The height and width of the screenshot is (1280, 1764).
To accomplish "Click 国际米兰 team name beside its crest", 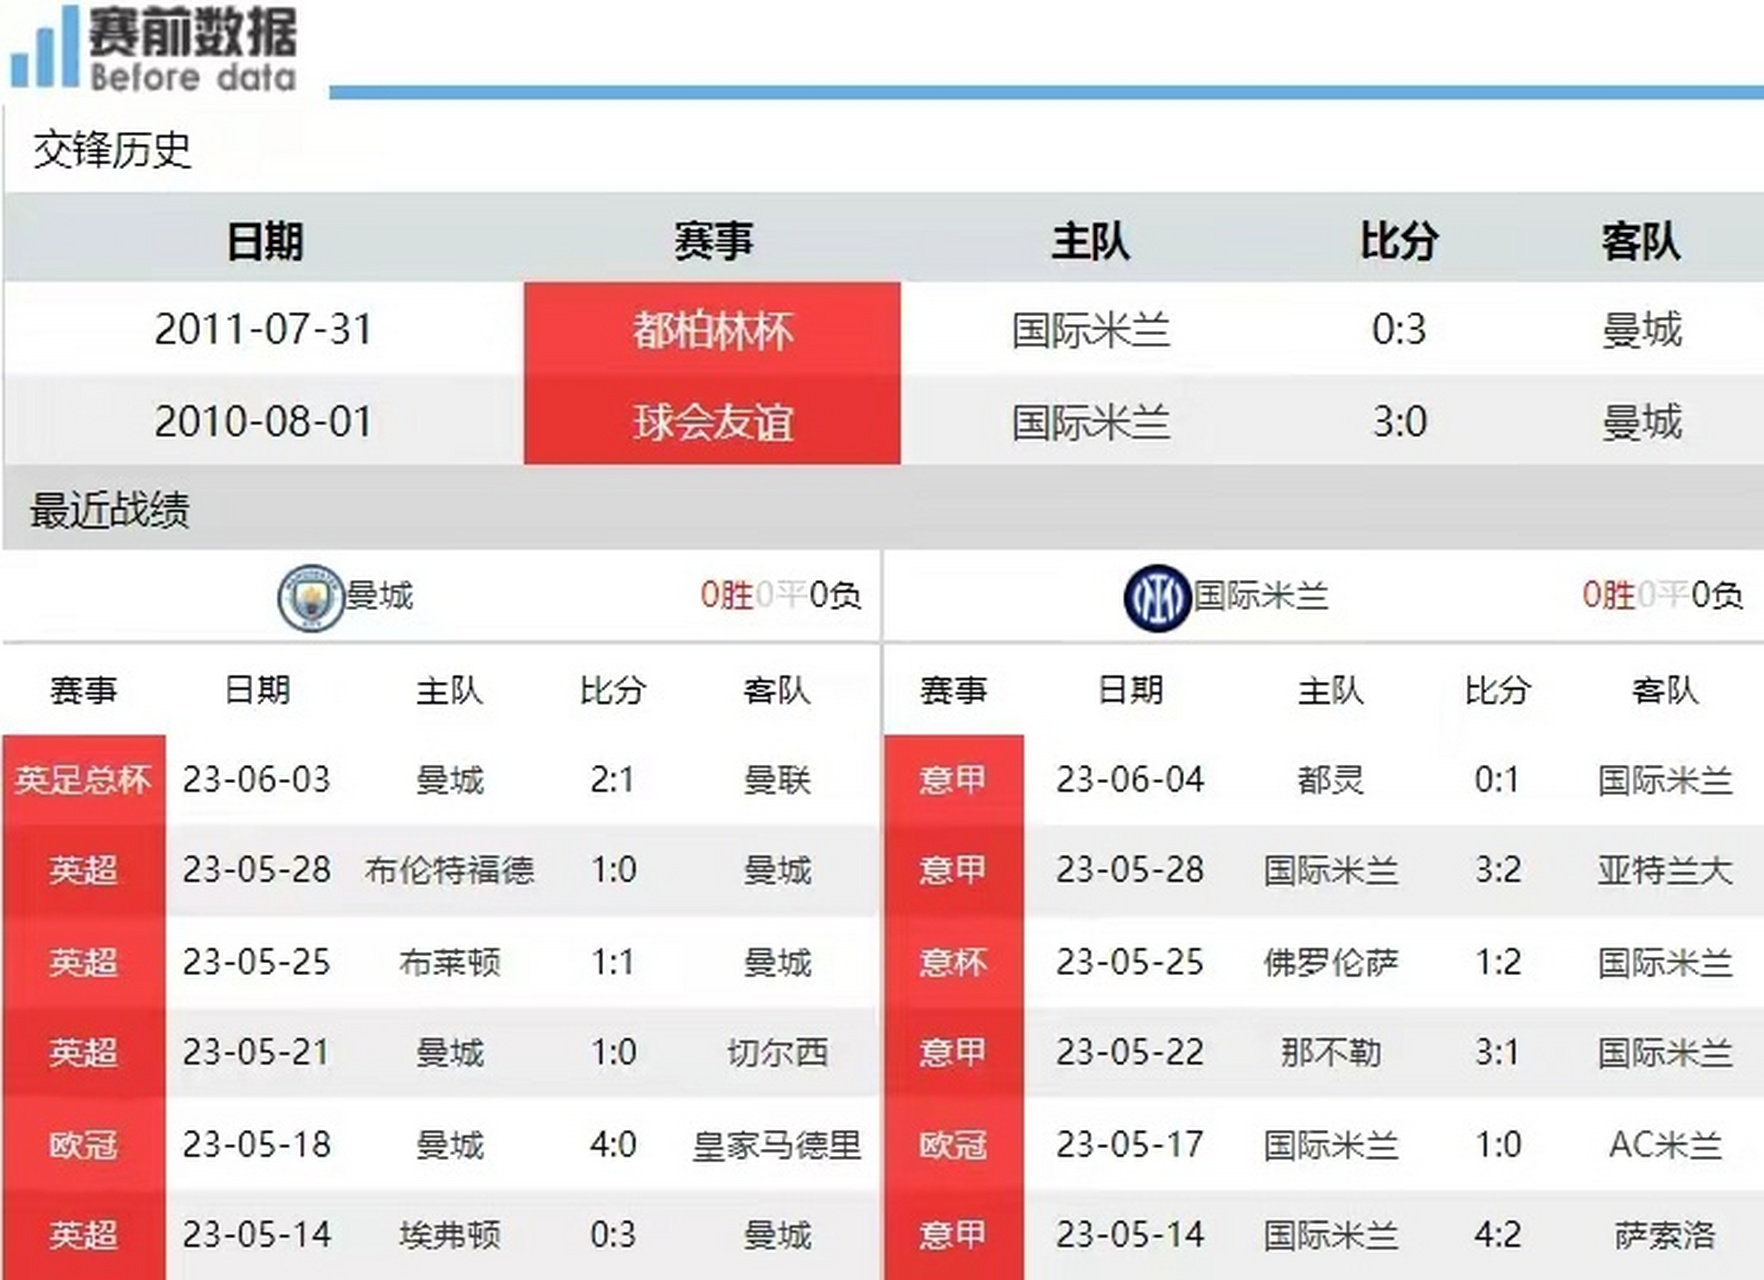I will [x=1260, y=596].
